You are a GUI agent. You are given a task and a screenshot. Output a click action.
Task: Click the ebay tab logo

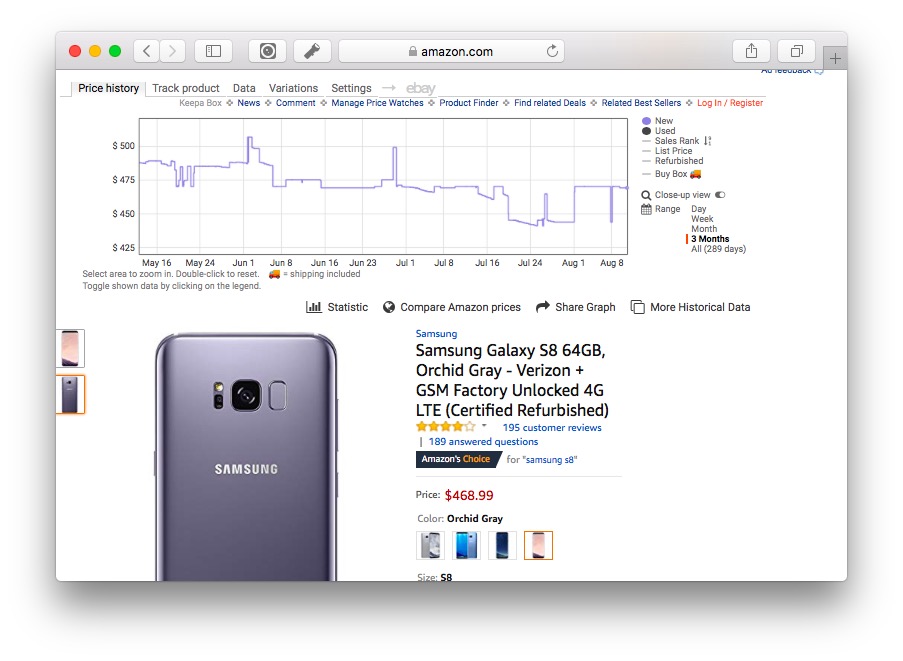point(420,88)
